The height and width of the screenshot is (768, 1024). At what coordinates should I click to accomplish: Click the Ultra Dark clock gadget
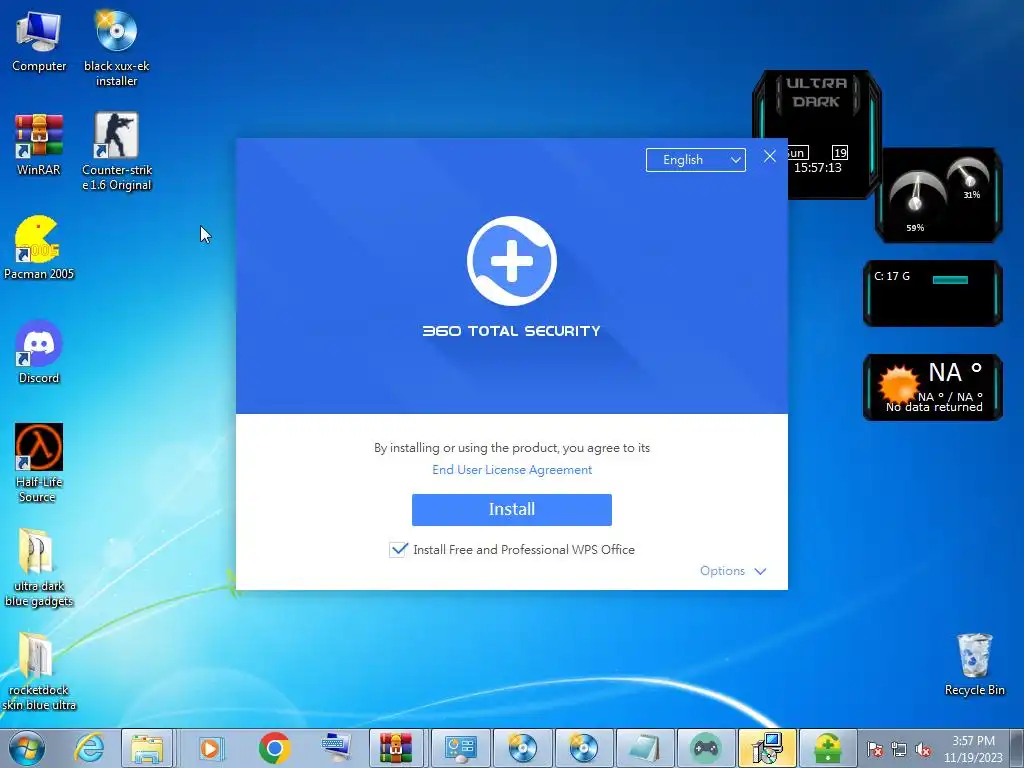pos(817,135)
